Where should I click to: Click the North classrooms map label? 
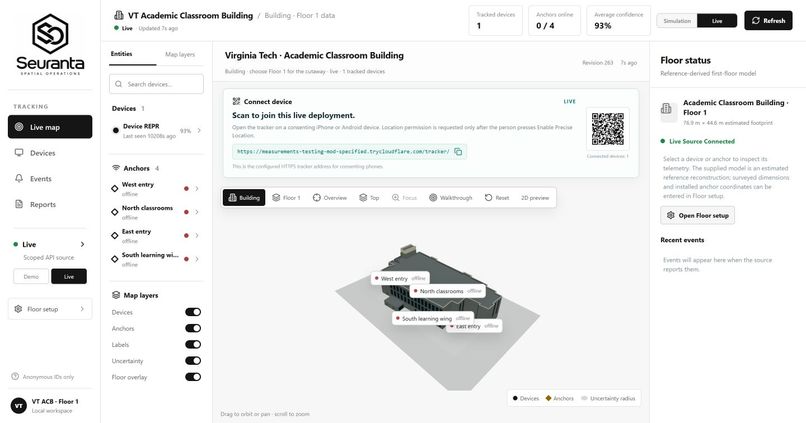click(x=448, y=291)
